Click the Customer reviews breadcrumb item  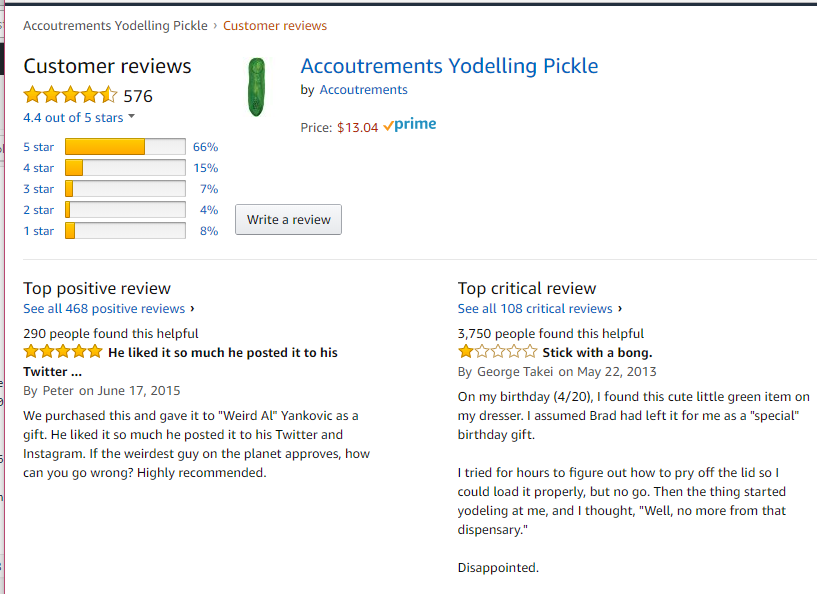coord(275,26)
